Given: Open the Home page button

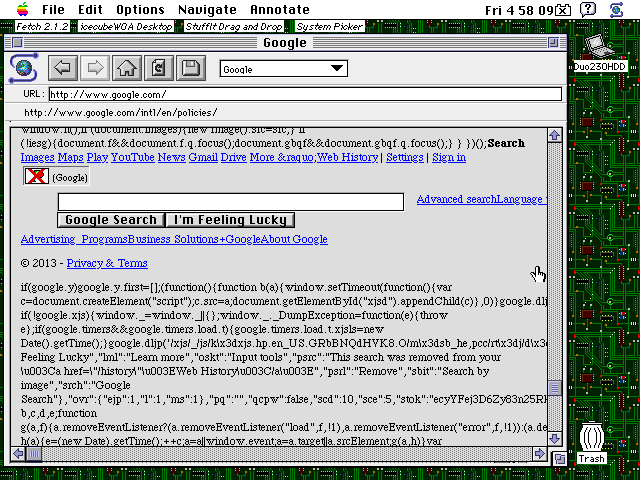Looking at the screenshot, I should pos(127,68).
